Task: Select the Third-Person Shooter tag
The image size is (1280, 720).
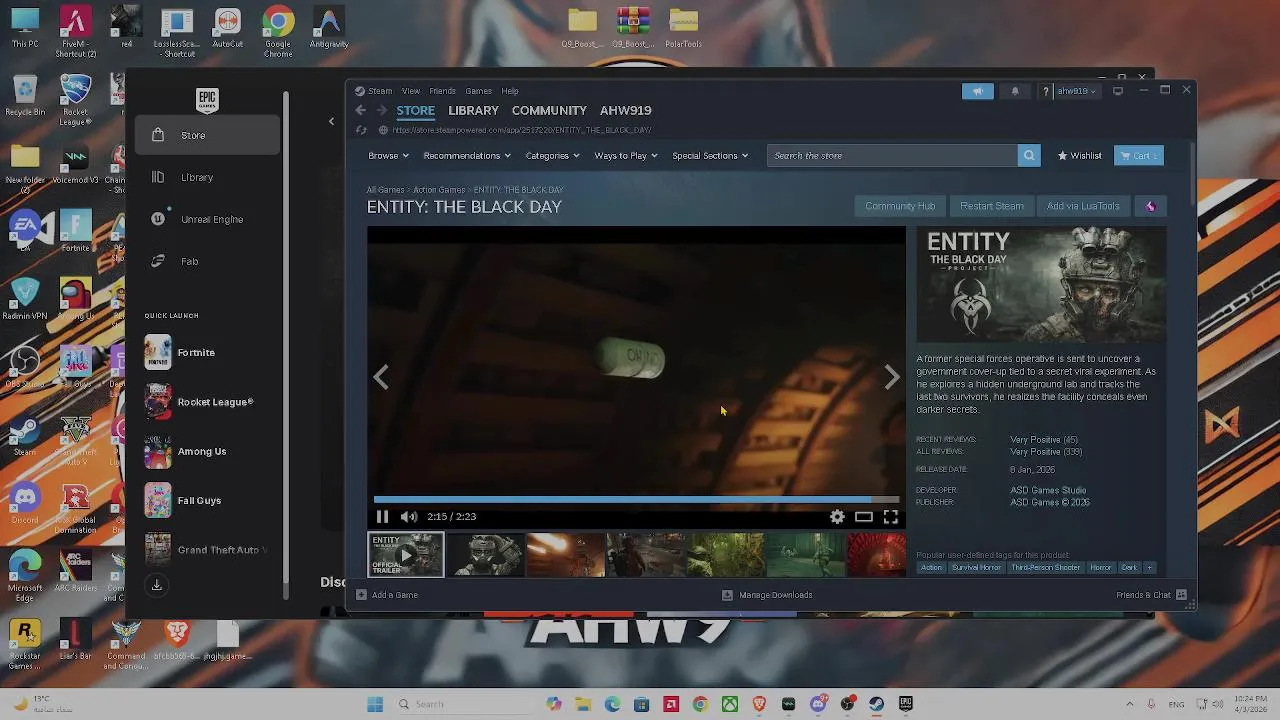Action: tap(1046, 568)
